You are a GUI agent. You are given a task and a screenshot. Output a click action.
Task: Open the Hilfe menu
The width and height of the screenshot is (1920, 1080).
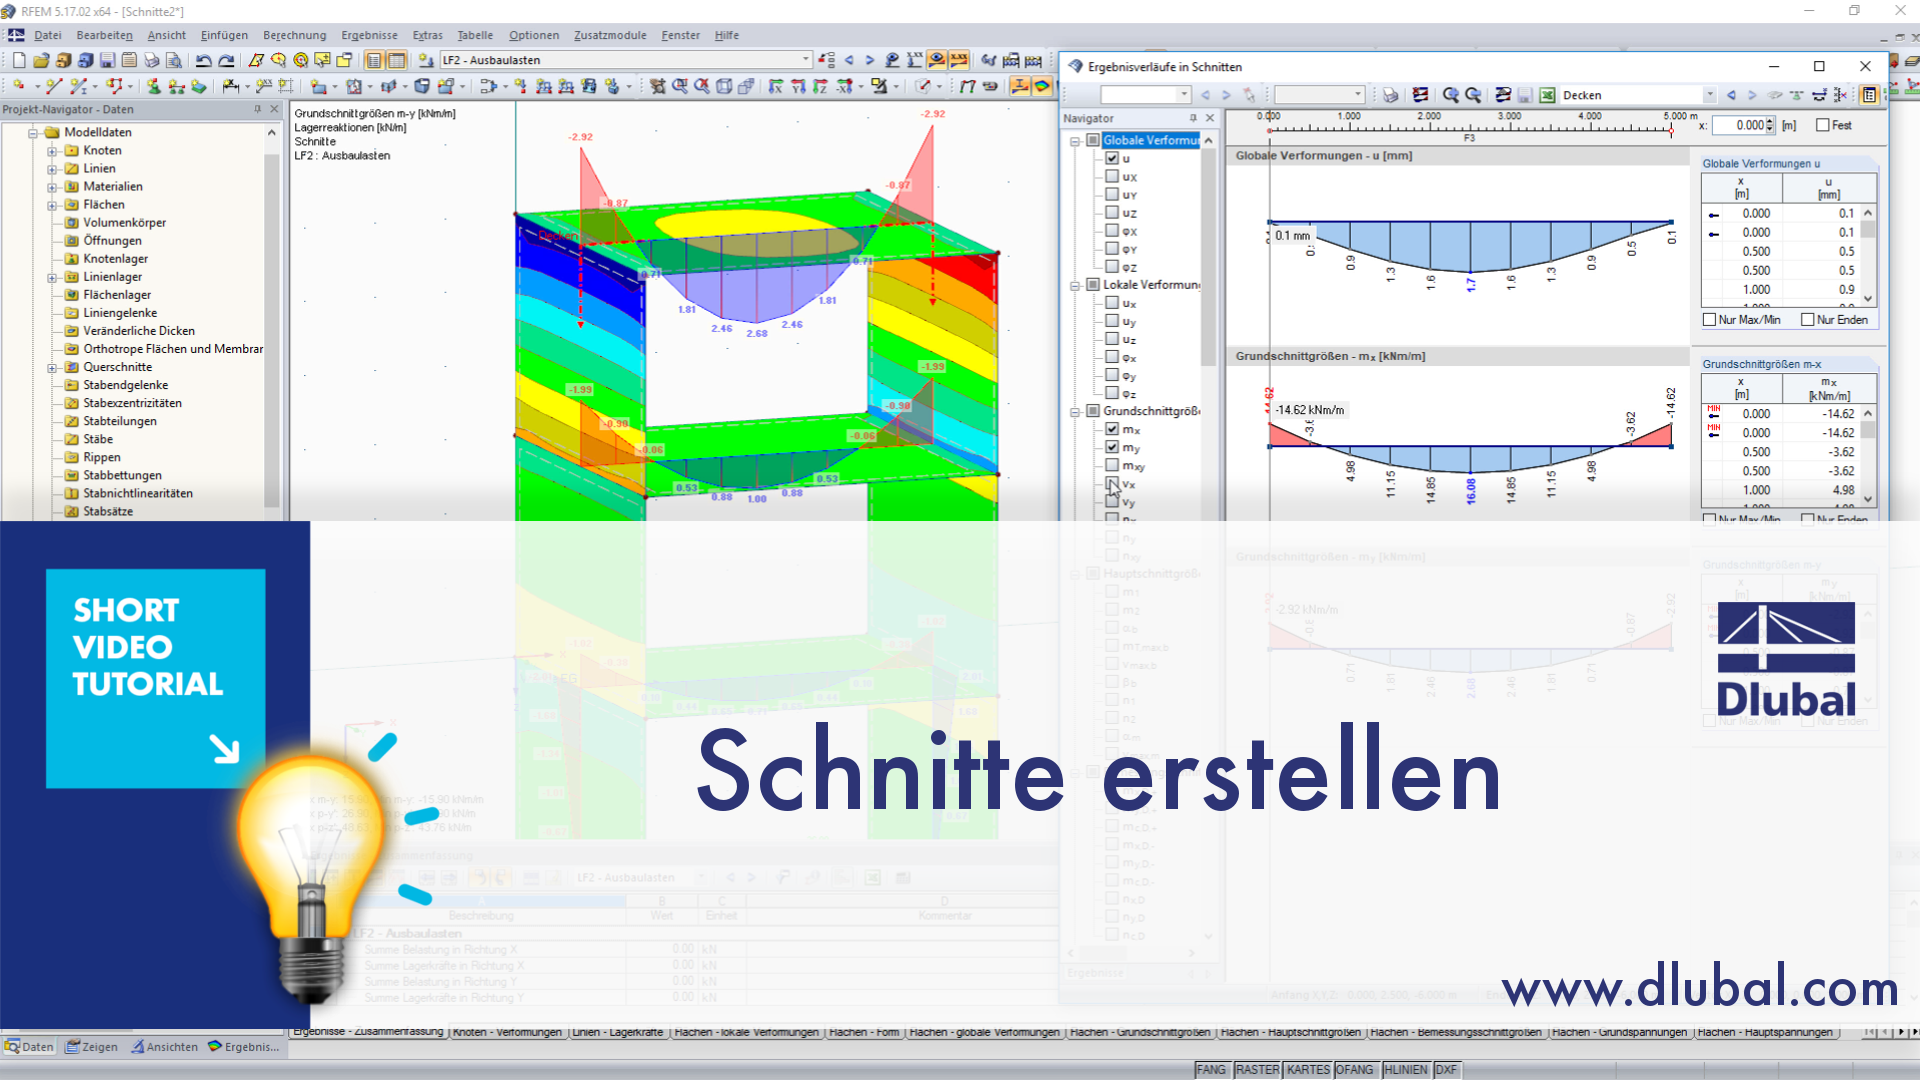click(x=727, y=35)
